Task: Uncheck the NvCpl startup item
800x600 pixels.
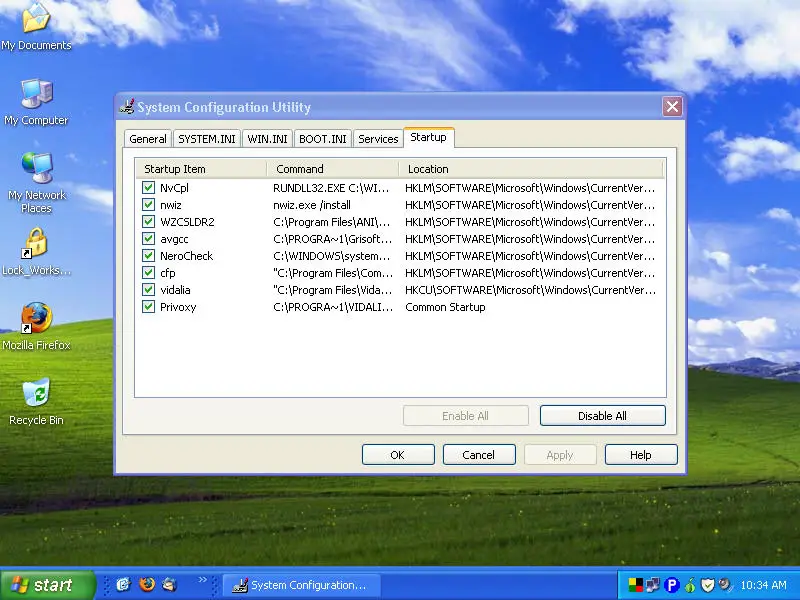Action: [148, 187]
